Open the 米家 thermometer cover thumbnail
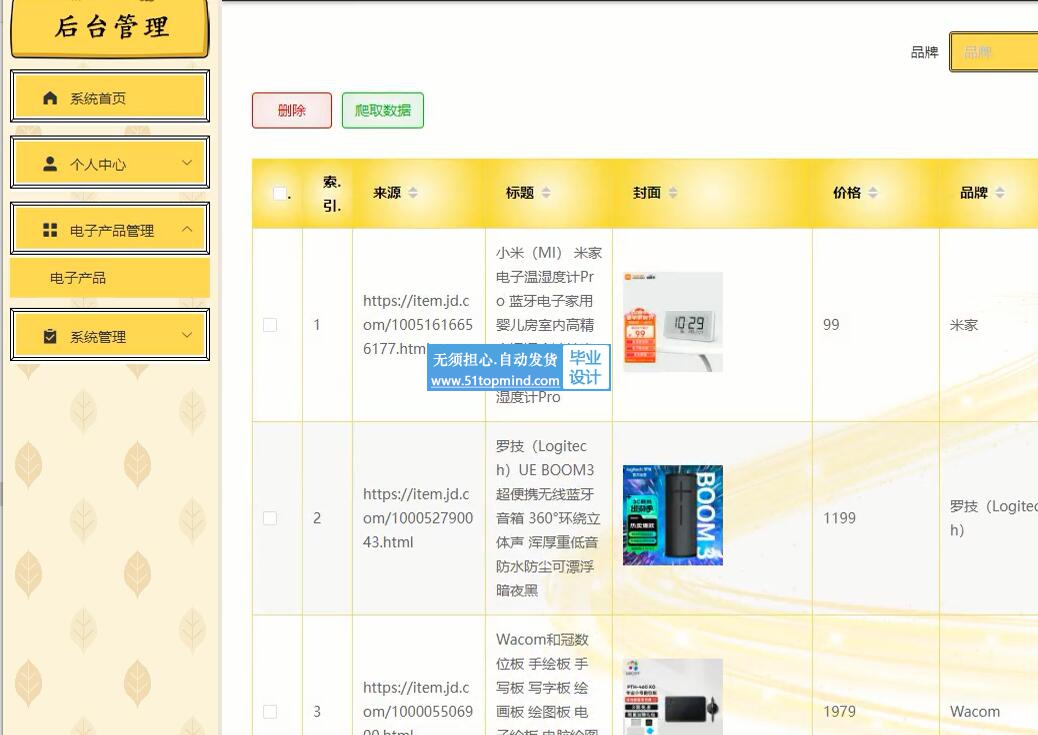Viewport: 1038px width, 735px height. click(673, 322)
